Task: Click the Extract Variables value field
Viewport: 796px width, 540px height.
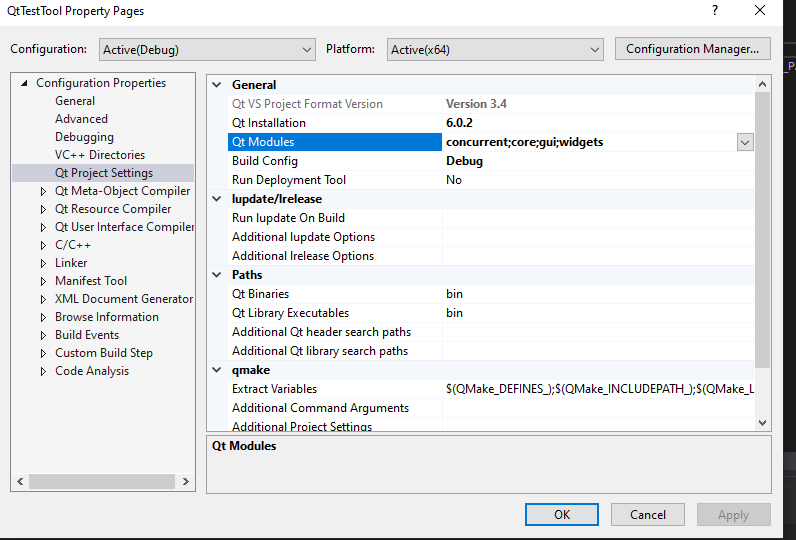Action: (x=599, y=389)
